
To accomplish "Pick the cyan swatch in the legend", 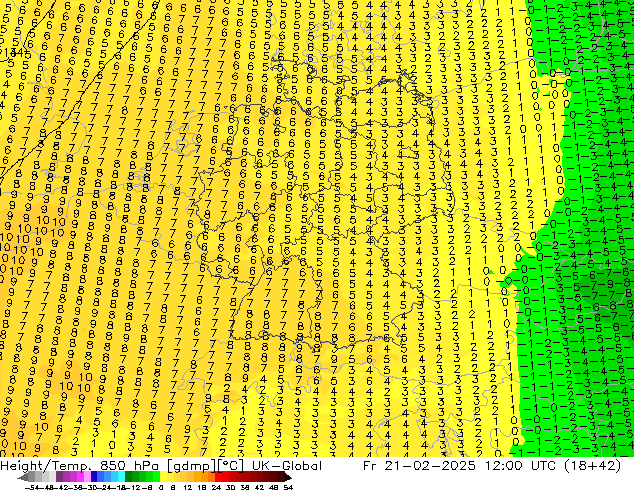I will pyautogui.click(x=121, y=477).
